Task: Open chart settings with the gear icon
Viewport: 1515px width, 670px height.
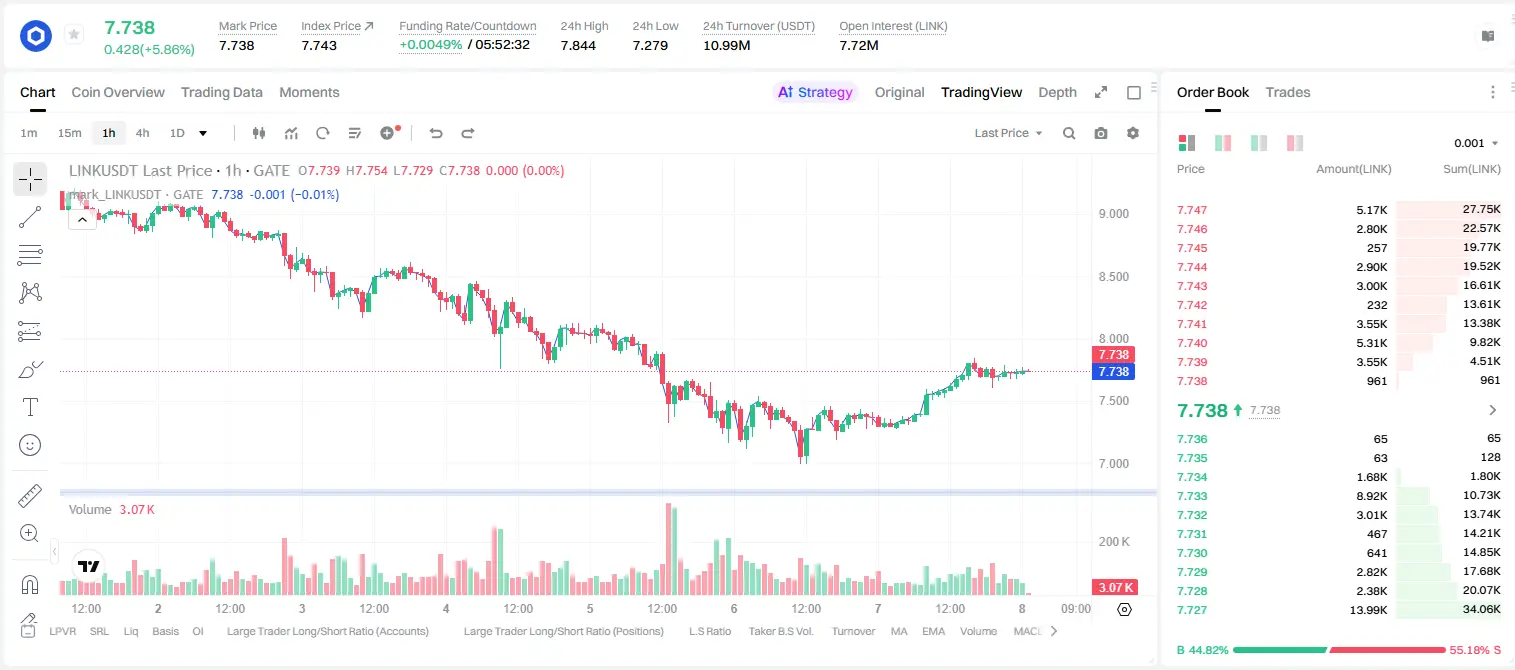Action: [x=1133, y=133]
